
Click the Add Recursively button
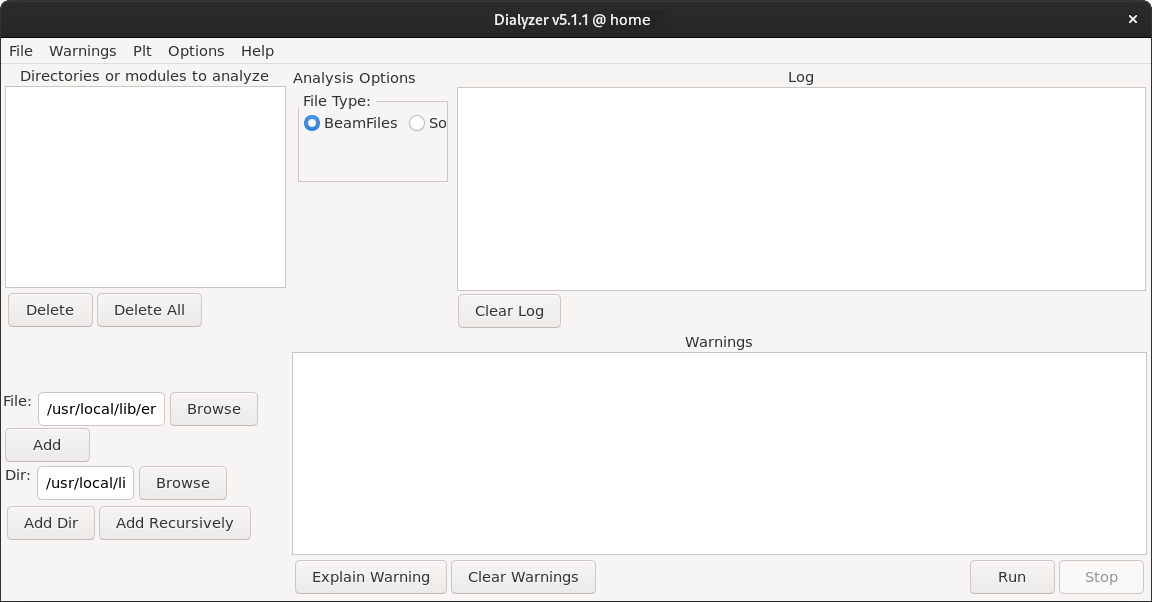(175, 523)
